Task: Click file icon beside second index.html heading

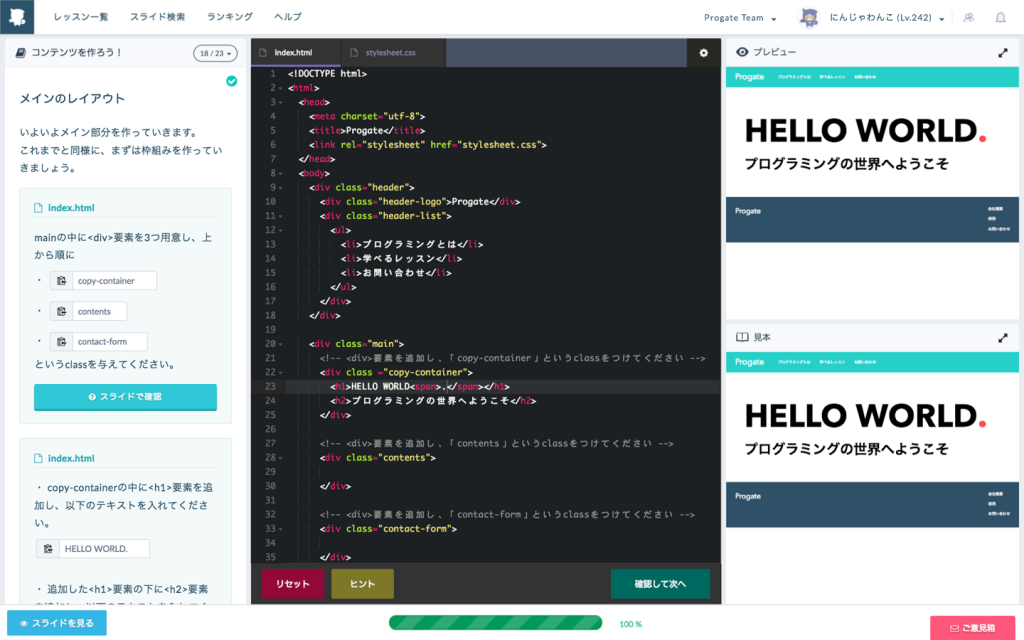Action: pyautogui.click(x=38, y=458)
